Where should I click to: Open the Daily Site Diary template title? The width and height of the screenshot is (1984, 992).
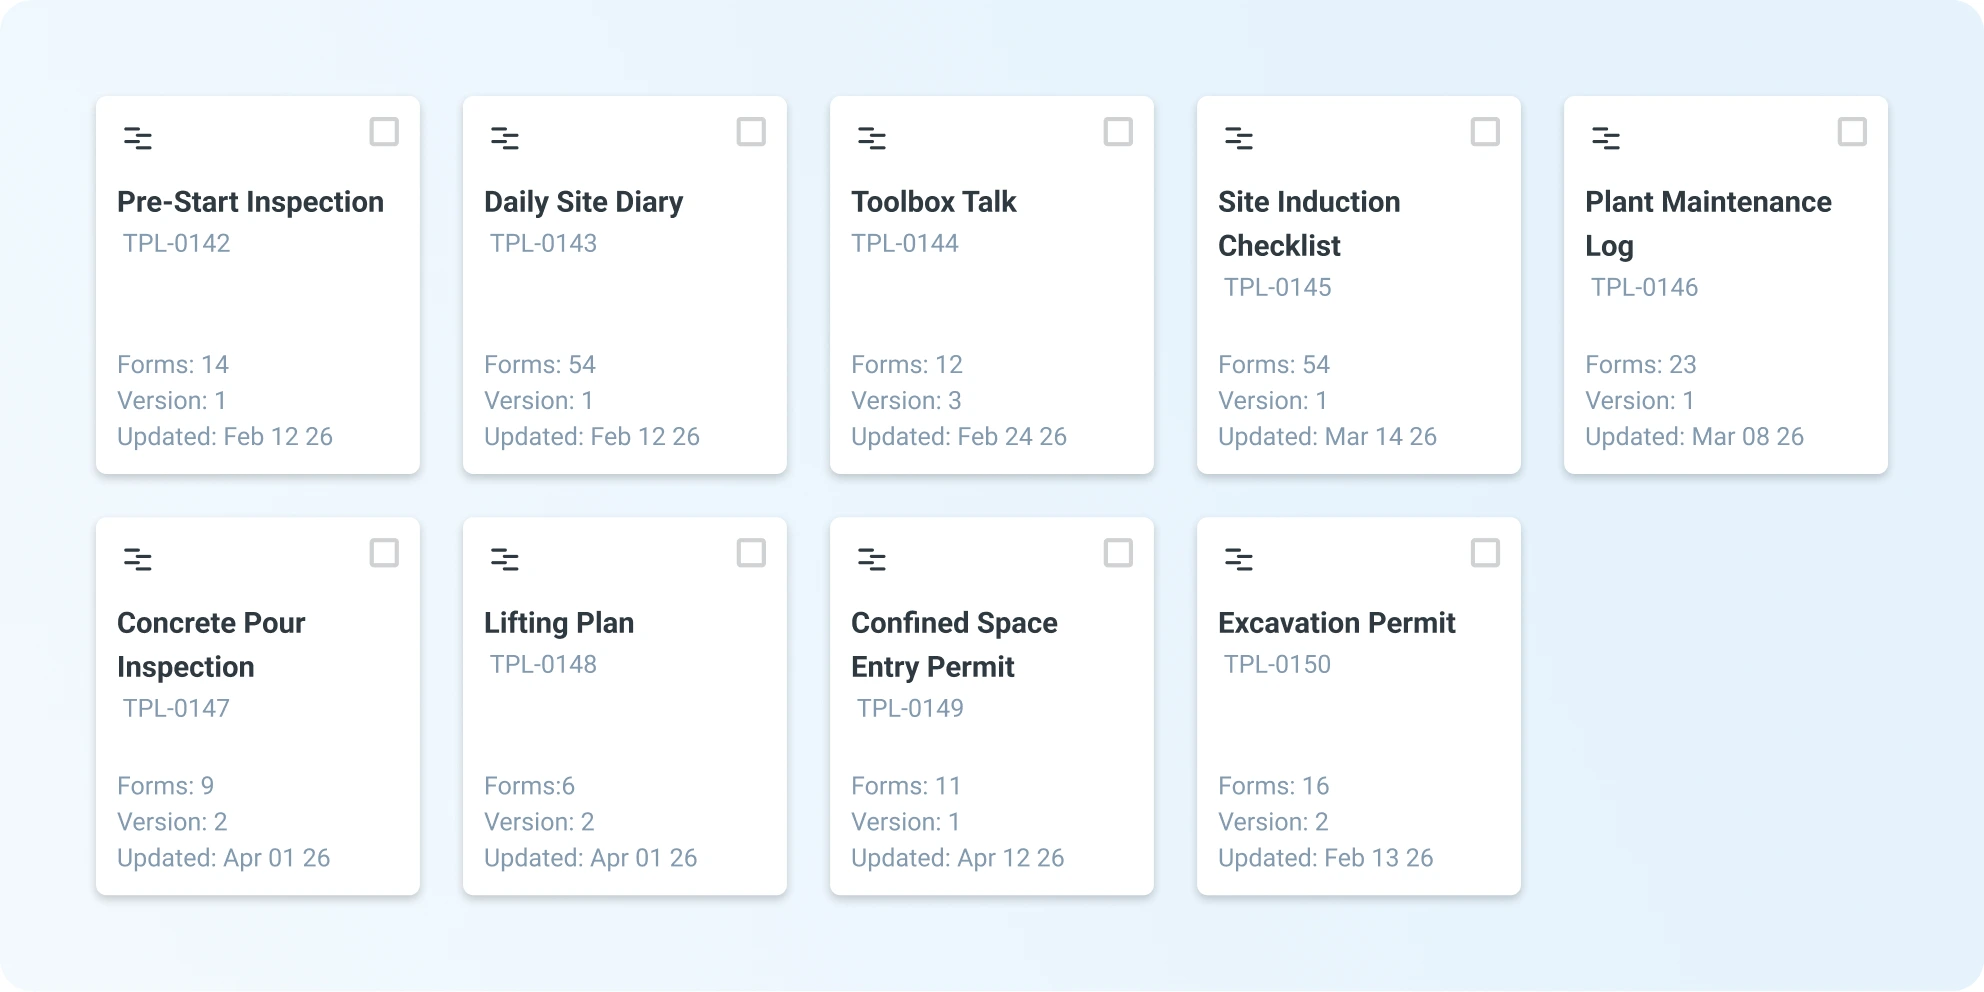tap(583, 202)
